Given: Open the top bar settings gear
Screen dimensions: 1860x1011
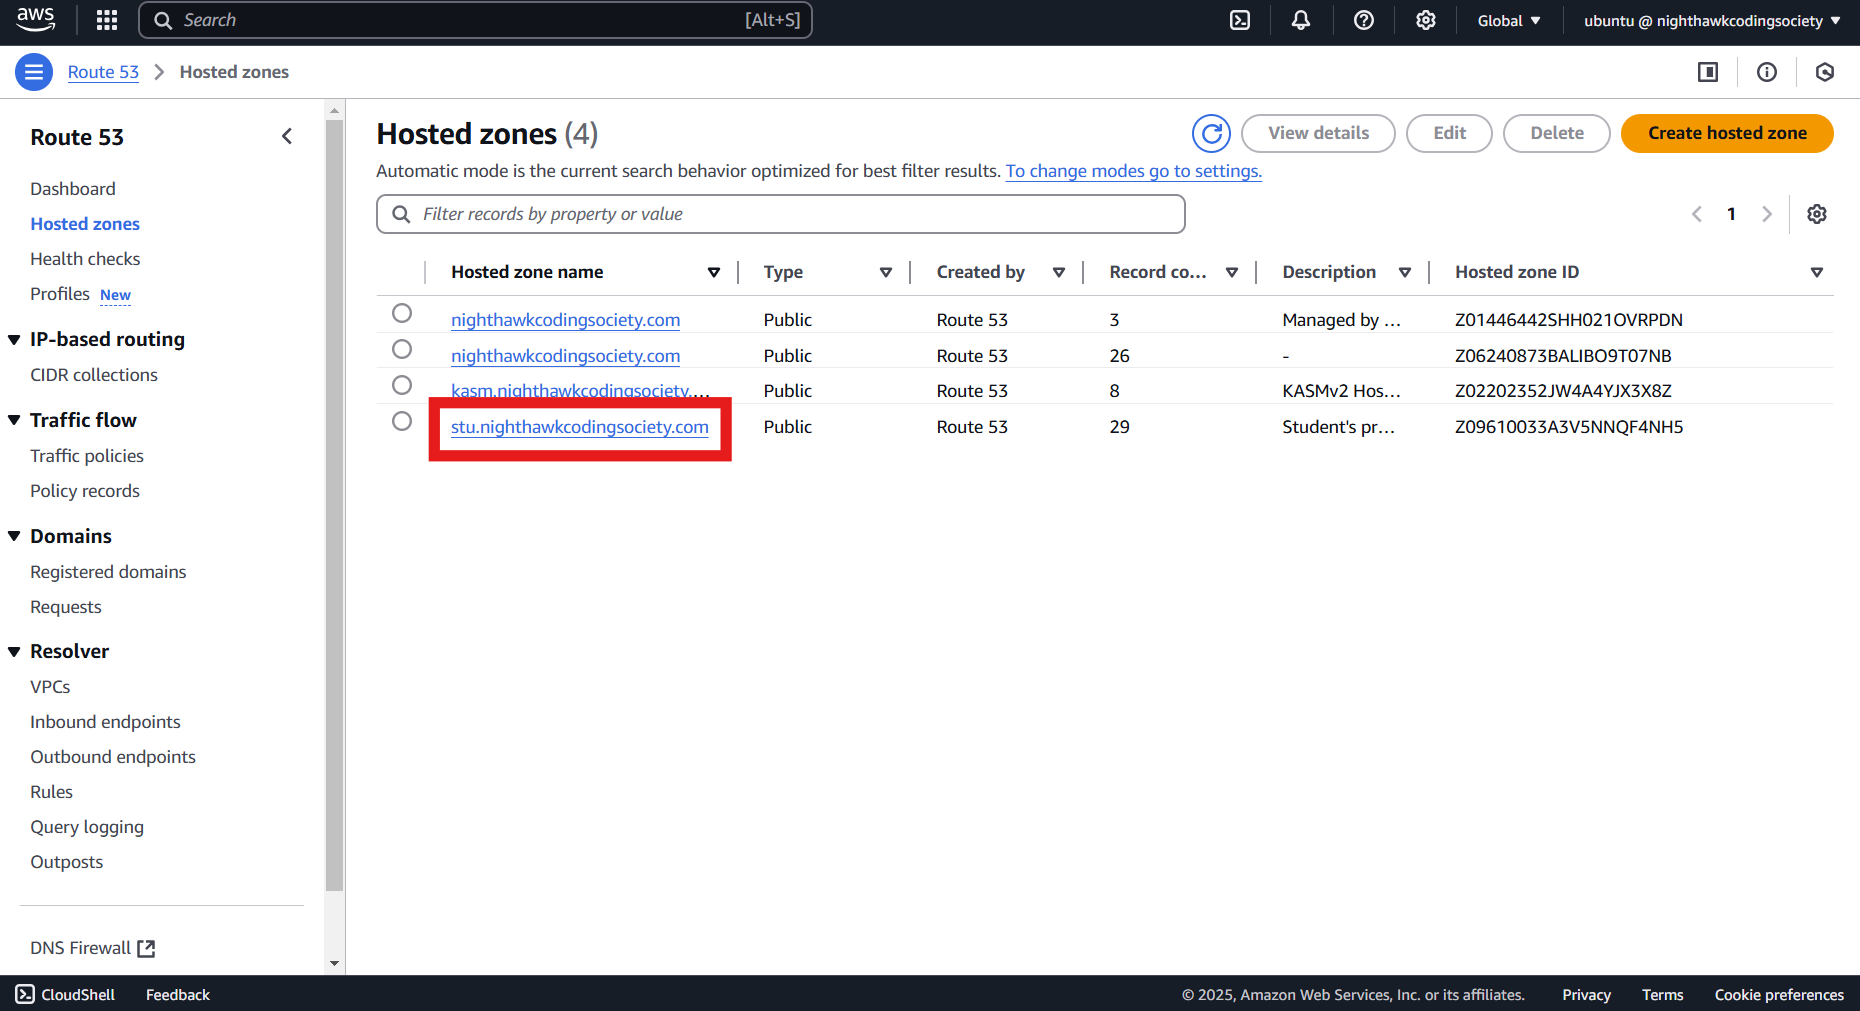Looking at the screenshot, I should click(x=1426, y=20).
